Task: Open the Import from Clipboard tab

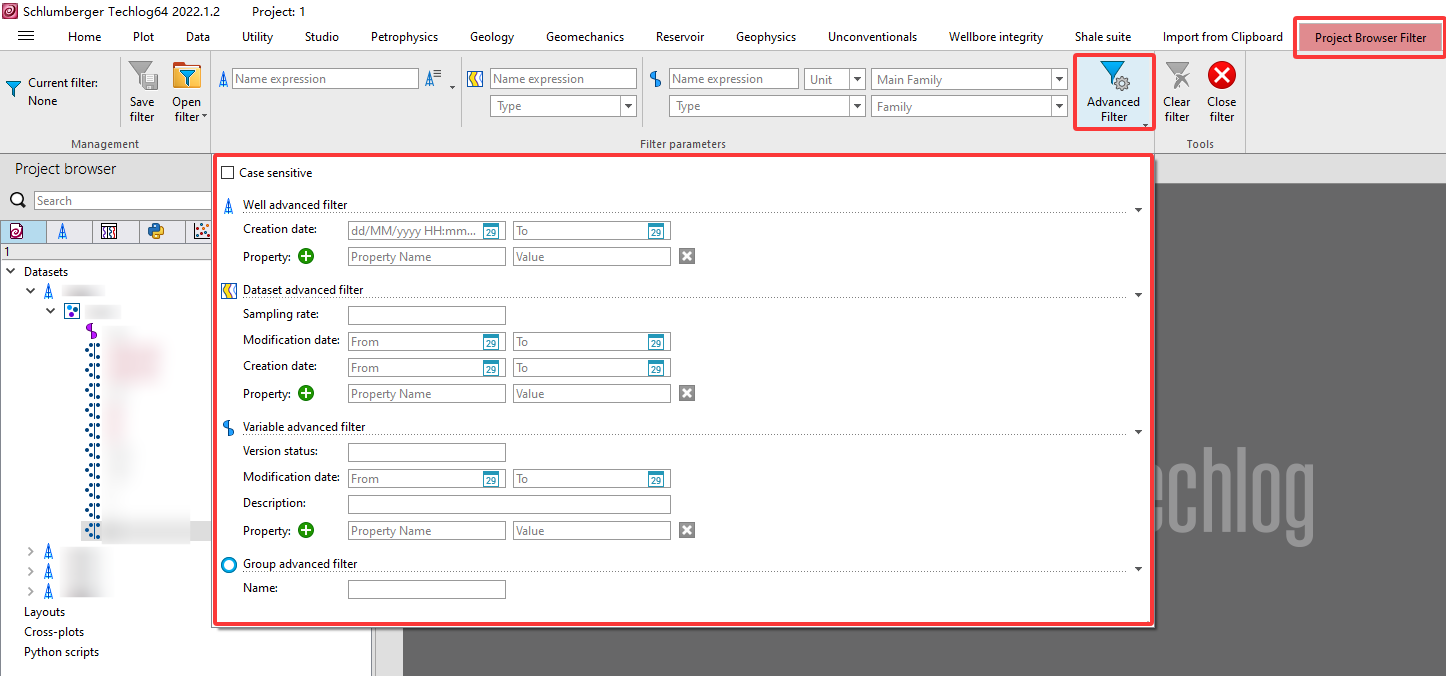Action: pyautogui.click(x=1223, y=37)
